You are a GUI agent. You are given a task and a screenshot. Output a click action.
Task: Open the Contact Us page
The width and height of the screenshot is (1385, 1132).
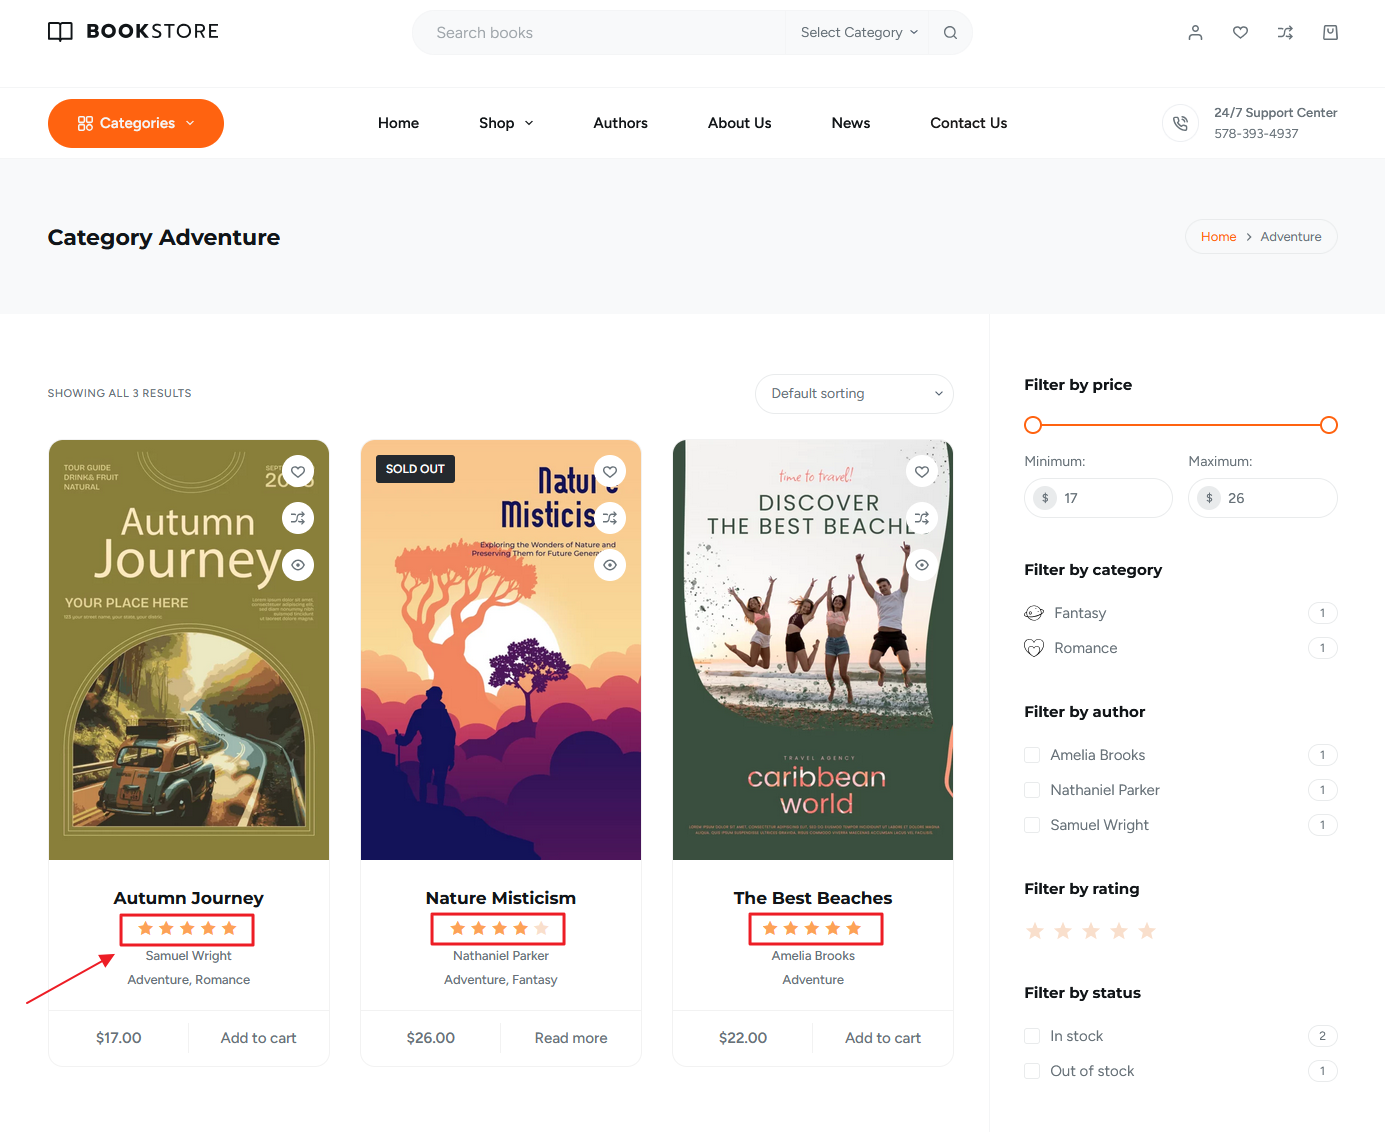(x=968, y=123)
